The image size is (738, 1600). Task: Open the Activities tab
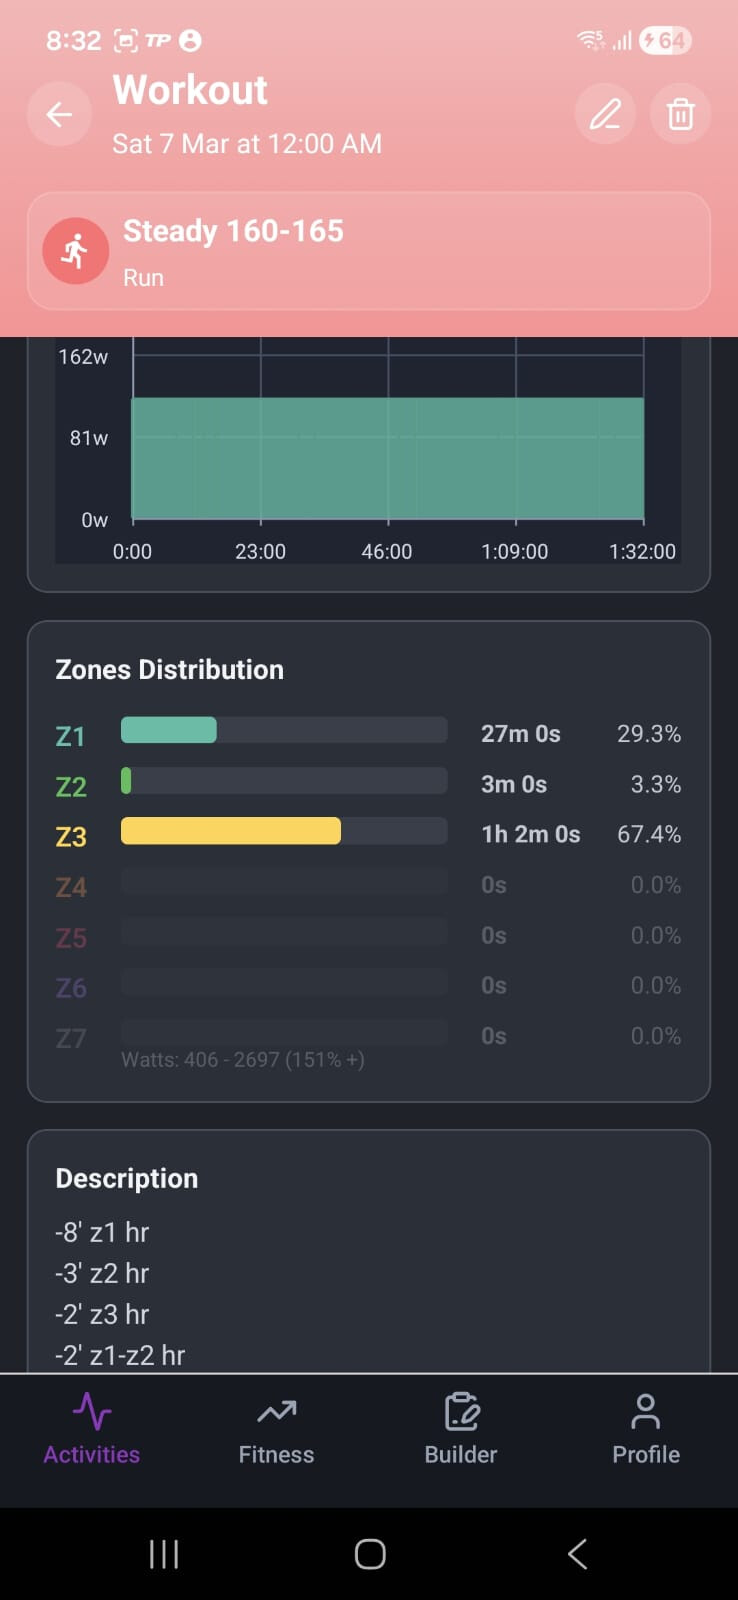point(92,1429)
